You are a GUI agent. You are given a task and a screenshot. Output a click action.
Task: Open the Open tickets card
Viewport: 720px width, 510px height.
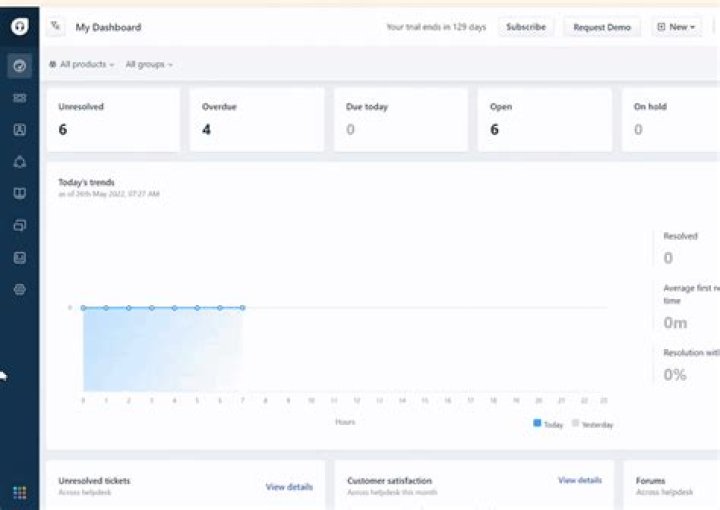[x=545, y=119]
